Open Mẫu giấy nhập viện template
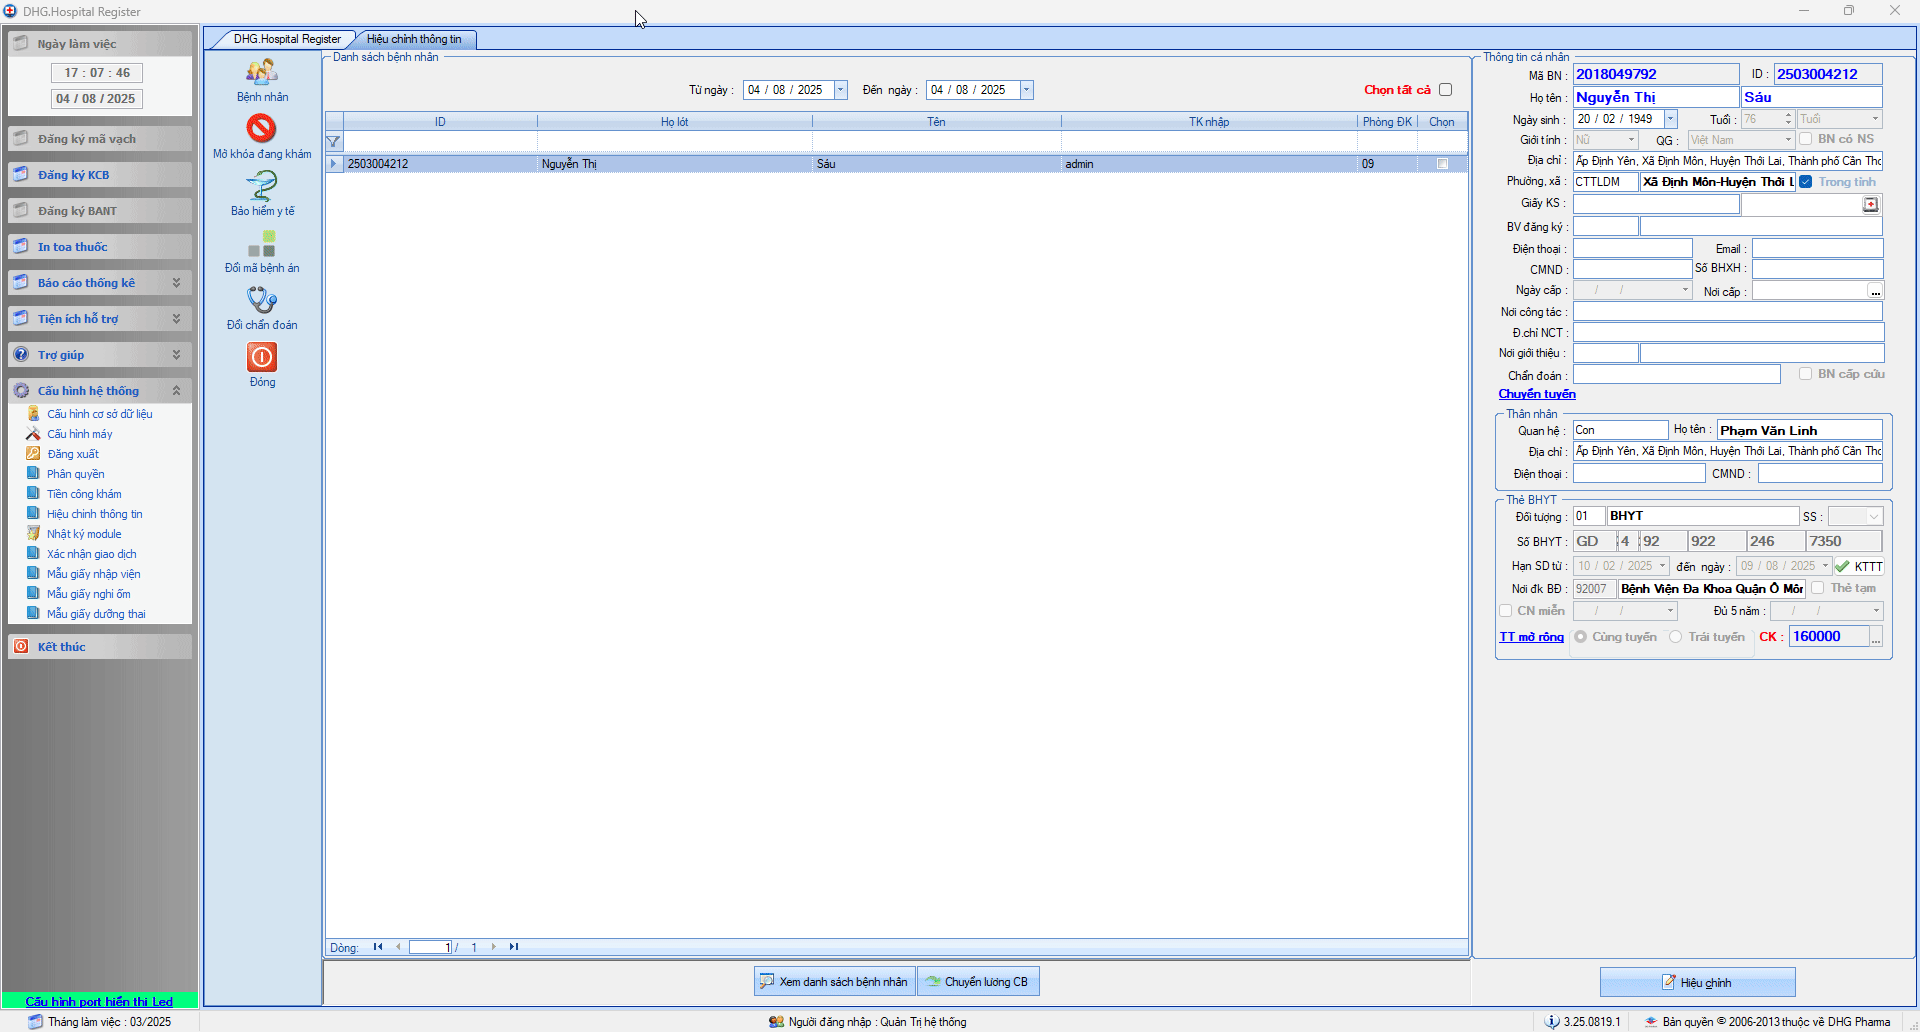 click(94, 574)
